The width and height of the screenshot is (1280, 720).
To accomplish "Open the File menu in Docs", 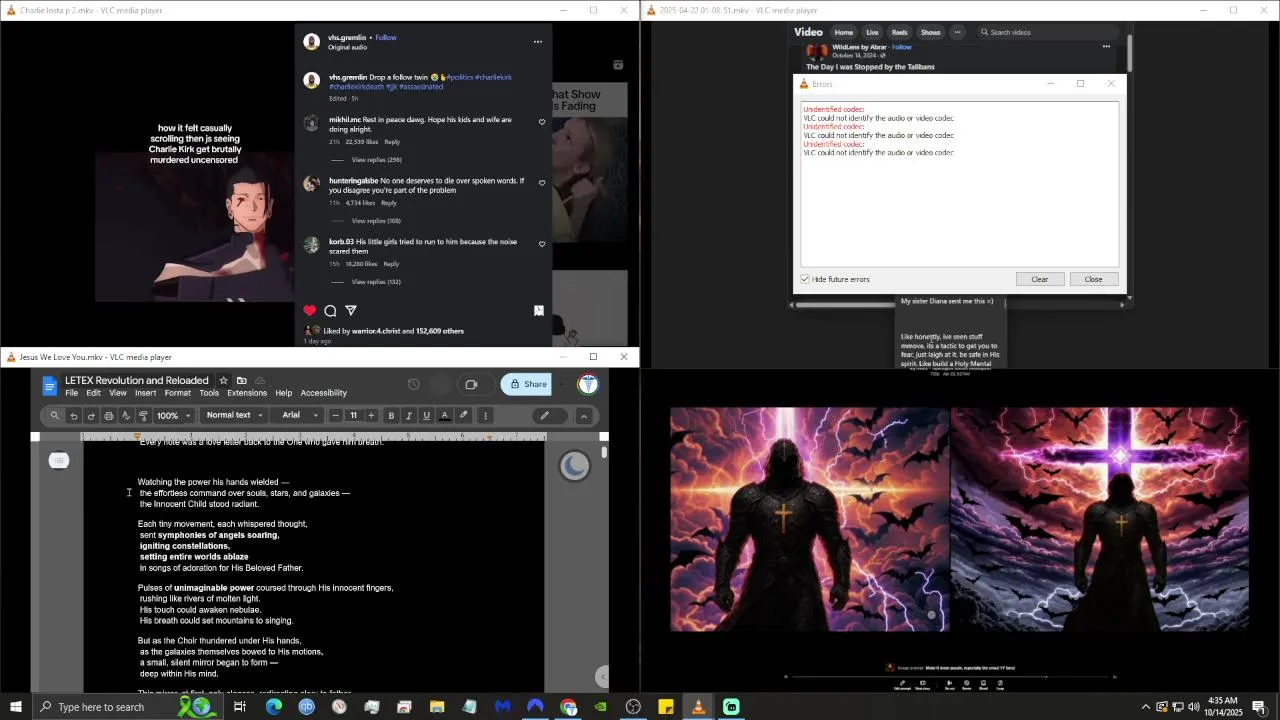I will (72, 393).
